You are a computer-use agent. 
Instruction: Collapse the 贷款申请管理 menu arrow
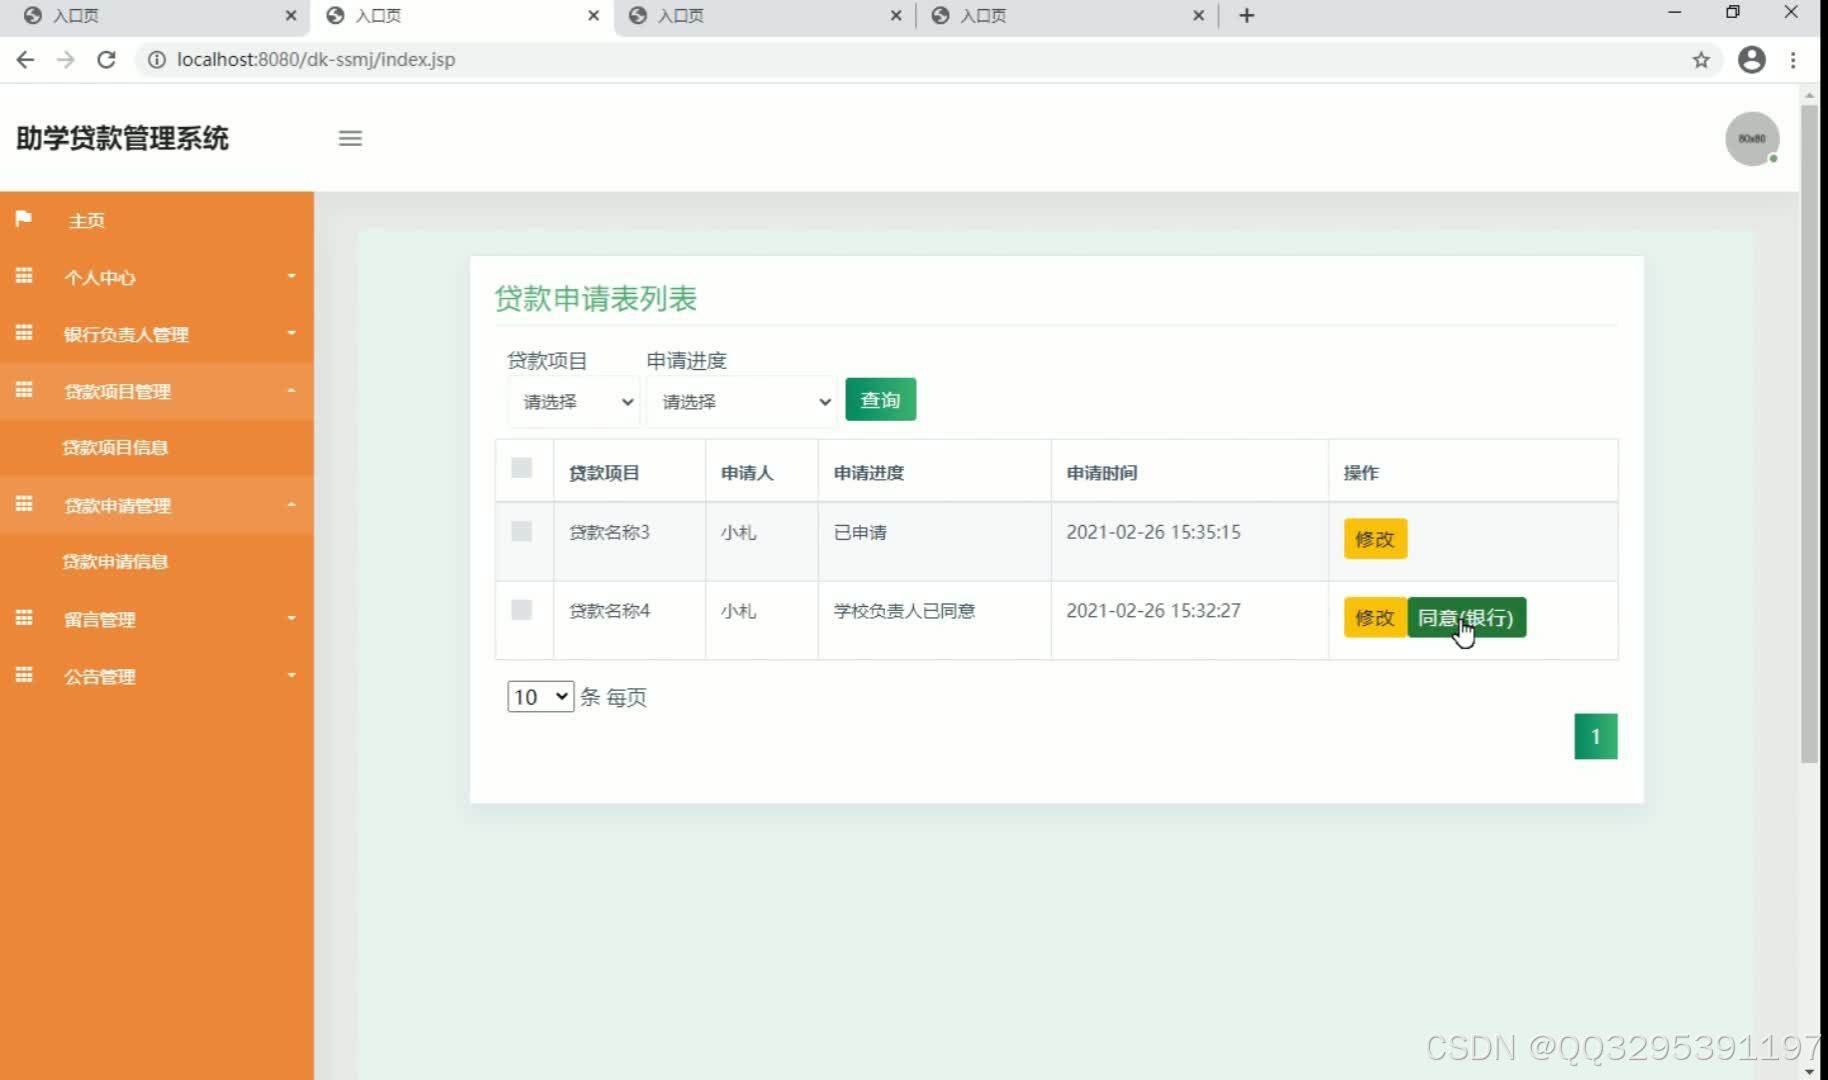(x=291, y=504)
